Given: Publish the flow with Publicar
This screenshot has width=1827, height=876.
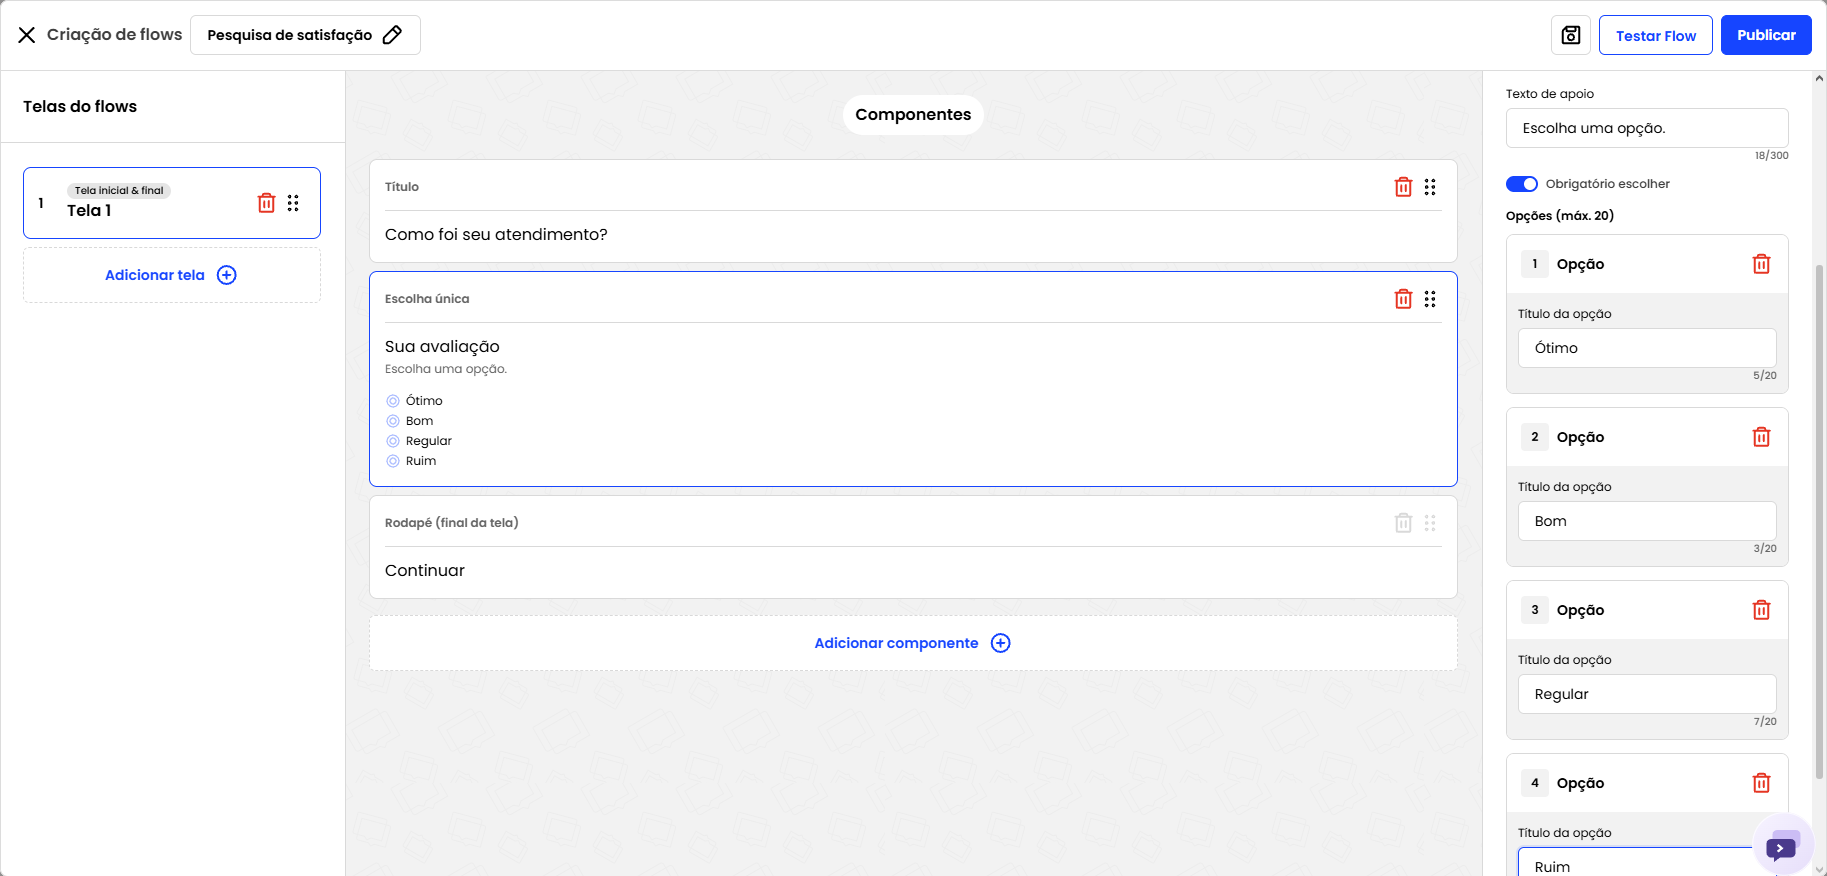Looking at the screenshot, I should [1766, 35].
